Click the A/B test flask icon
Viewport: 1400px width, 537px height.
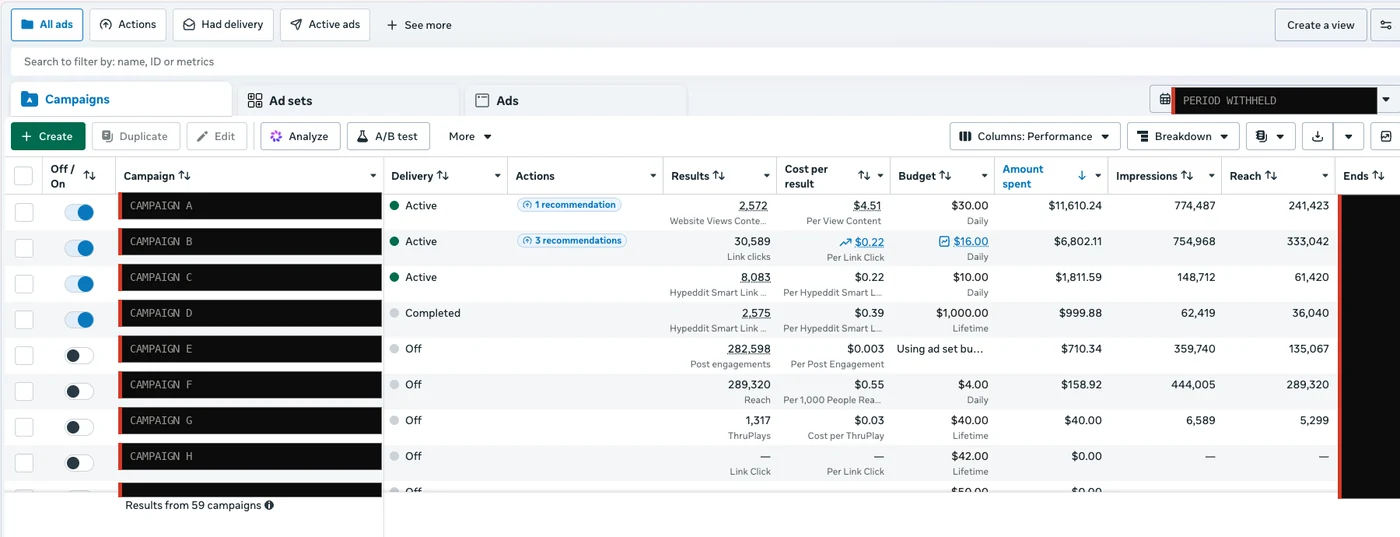pos(363,136)
